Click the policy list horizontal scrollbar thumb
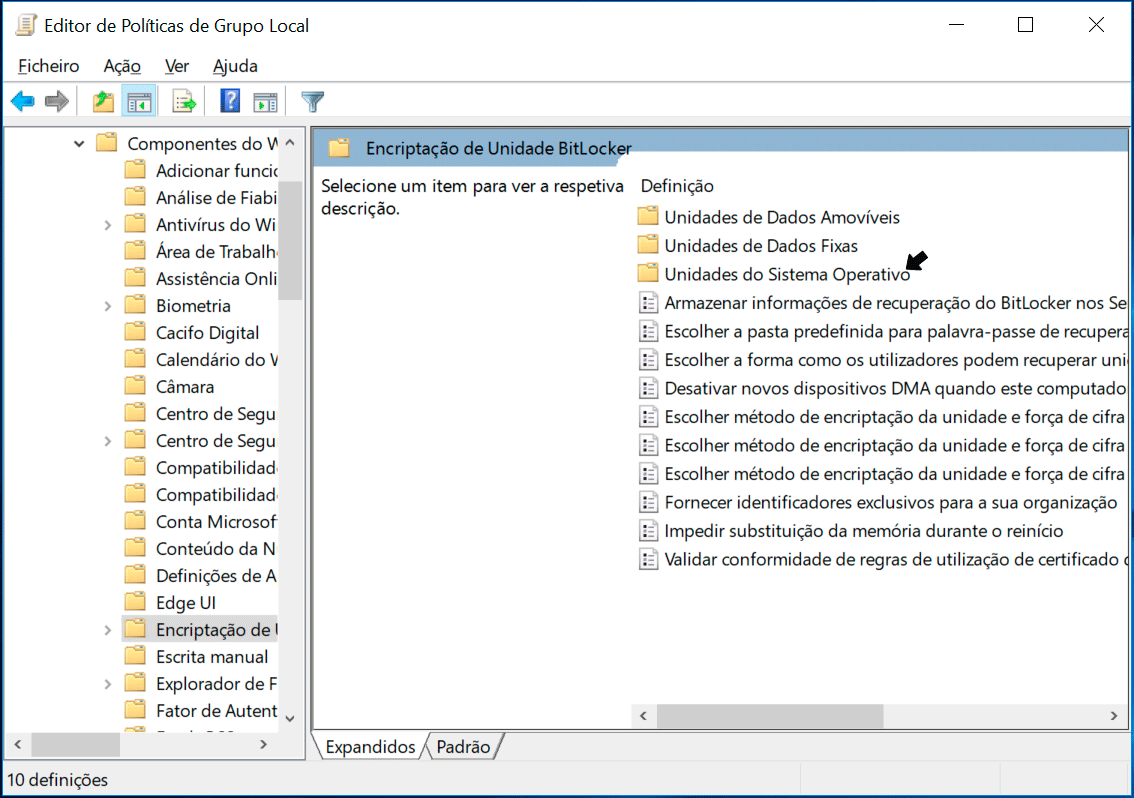This screenshot has width=1134, height=798. 770,716
